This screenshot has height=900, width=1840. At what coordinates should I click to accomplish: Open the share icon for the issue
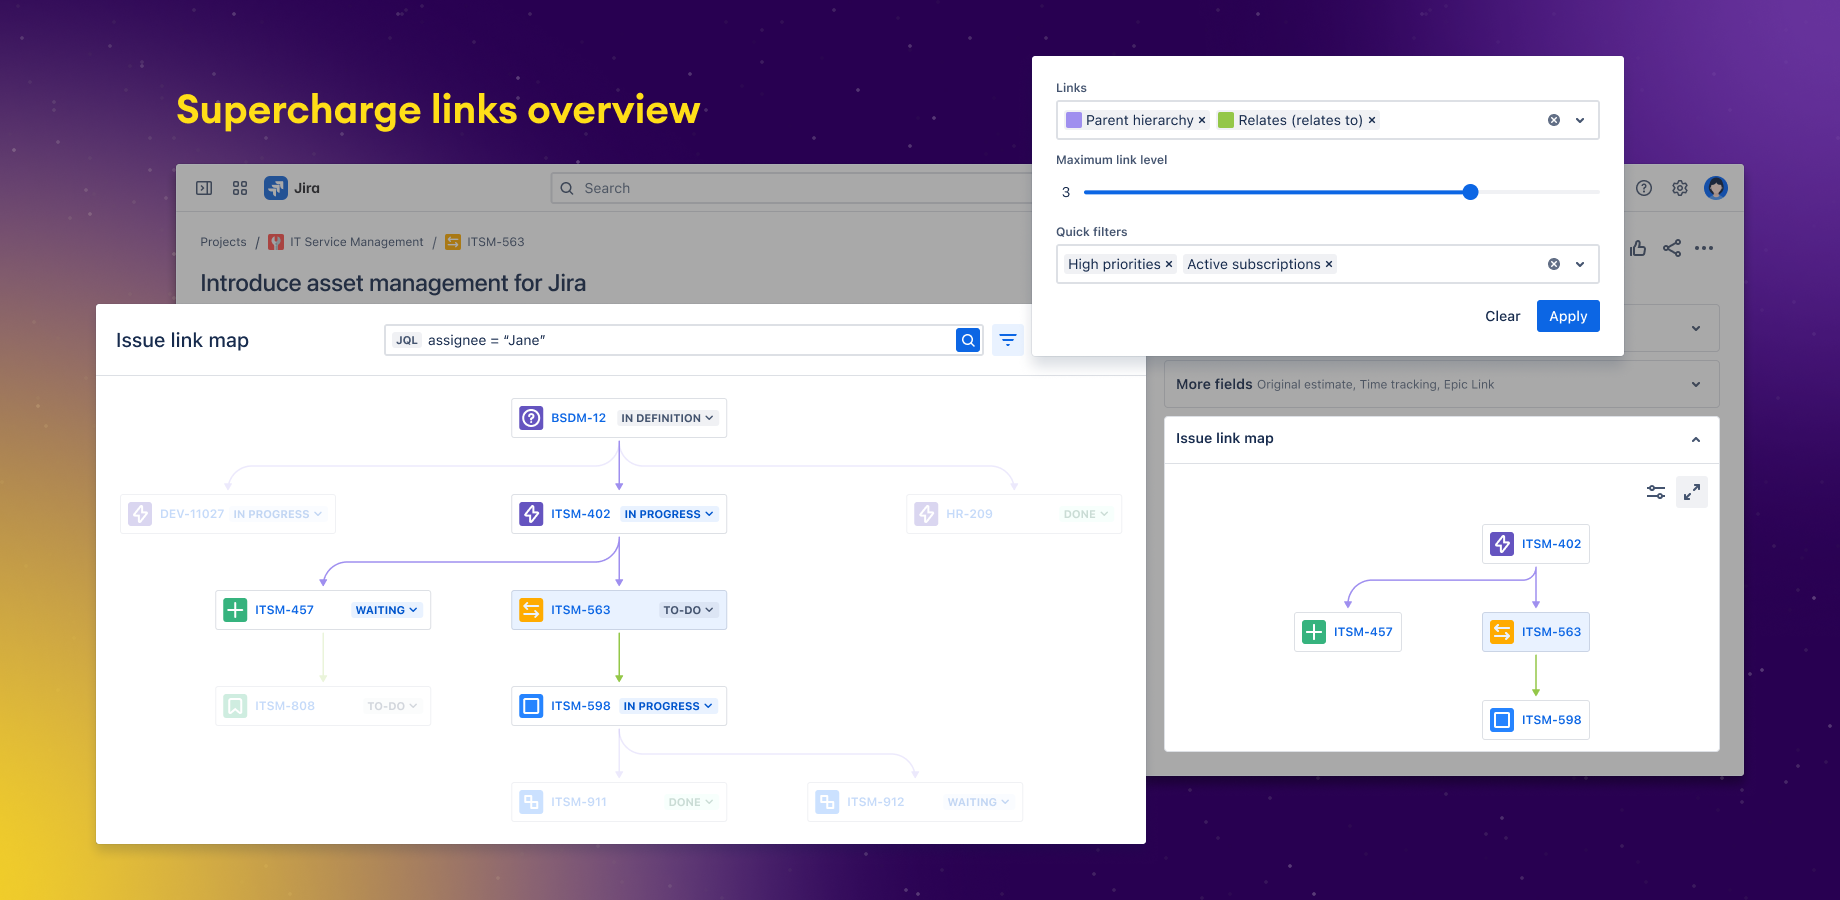[1672, 248]
